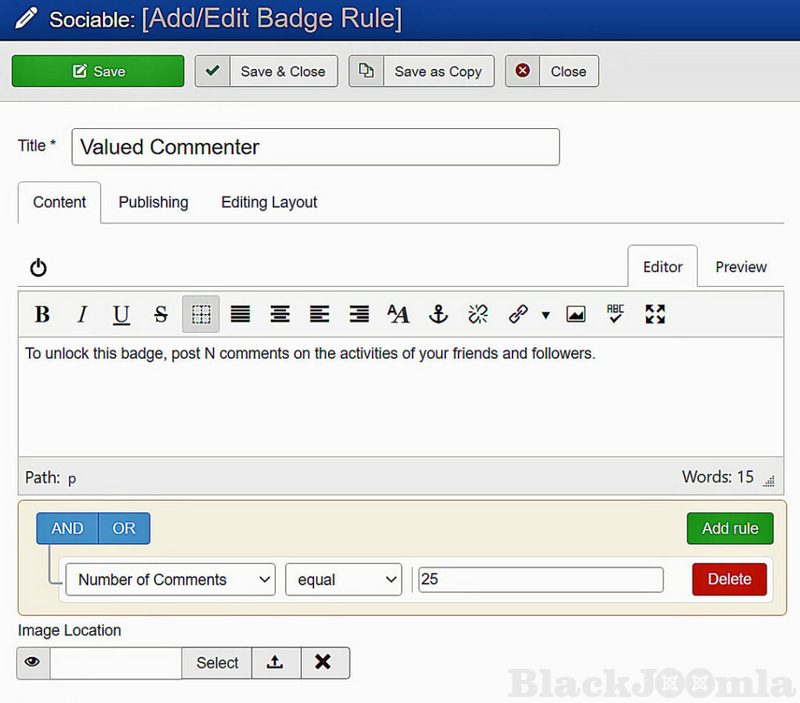The height and width of the screenshot is (703, 800).
Task: Insert an anchor in the editor
Action: pyautogui.click(x=438, y=315)
